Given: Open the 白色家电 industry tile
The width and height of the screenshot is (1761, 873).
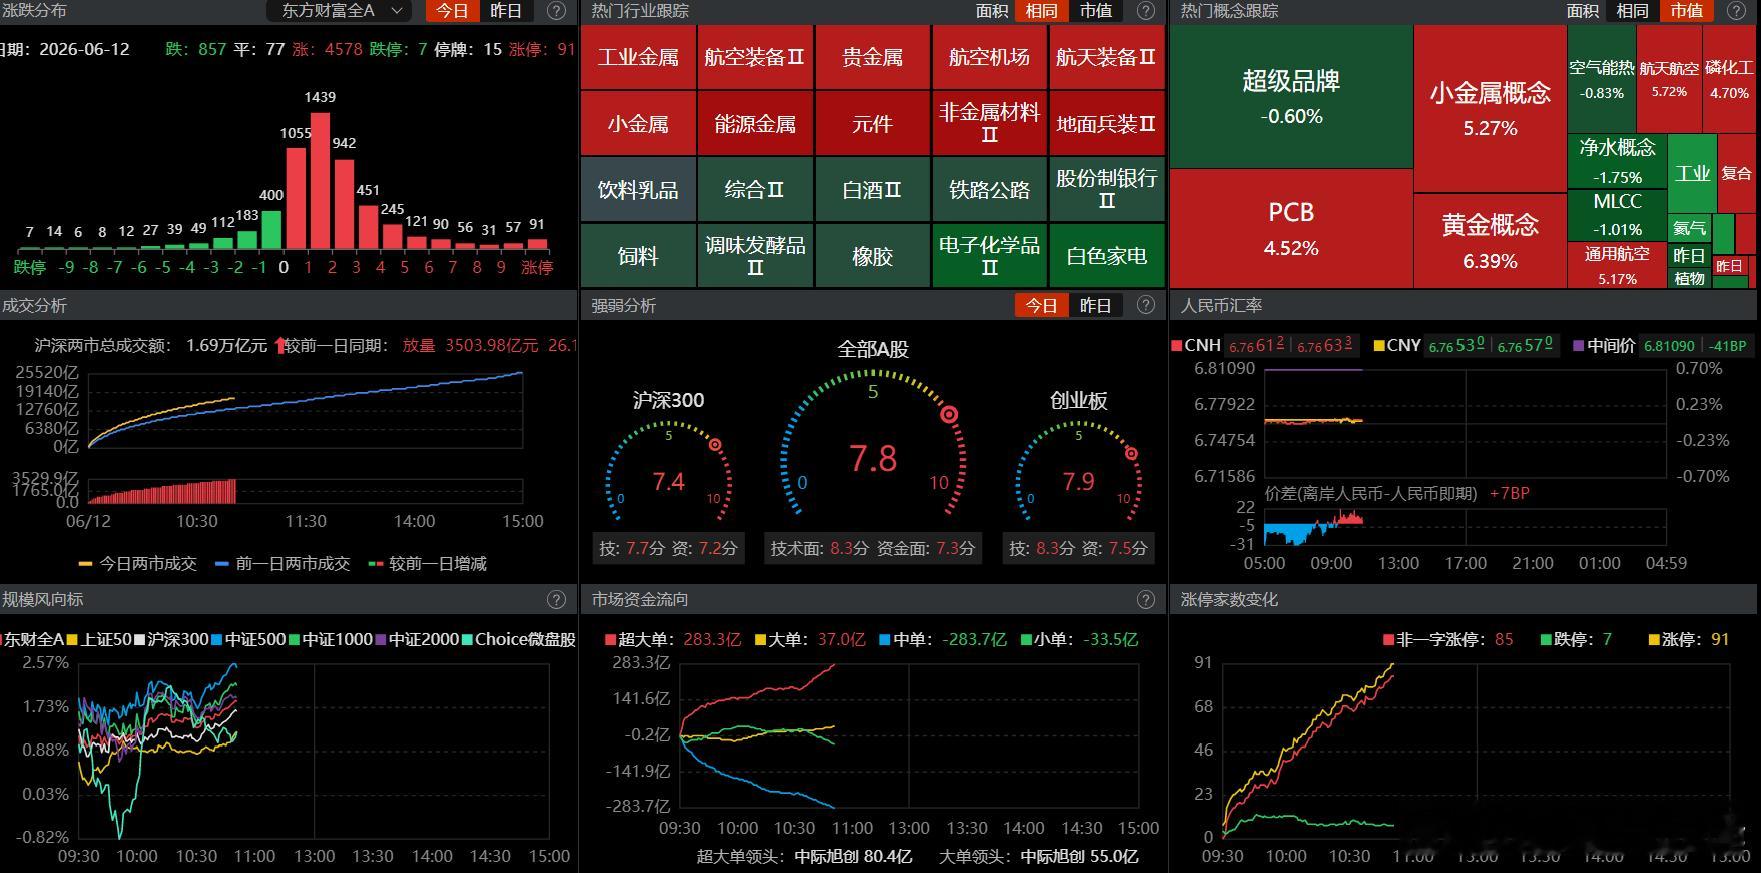Looking at the screenshot, I should point(1107,256).
